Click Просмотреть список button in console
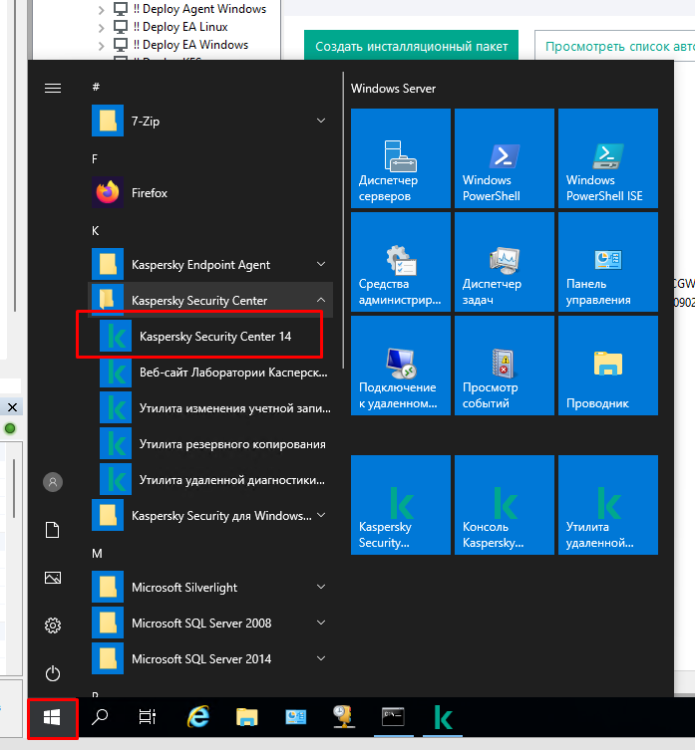 click(x=615, y=46)
